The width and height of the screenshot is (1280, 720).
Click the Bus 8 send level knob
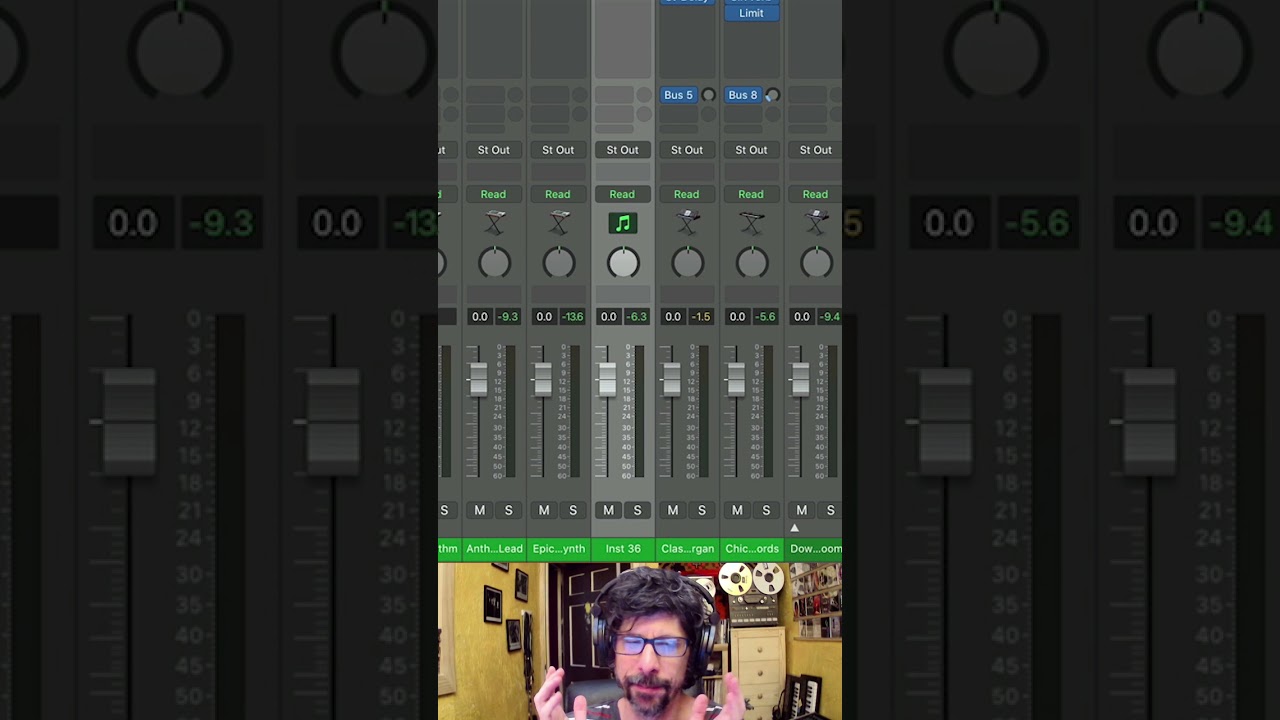point(772,95)
